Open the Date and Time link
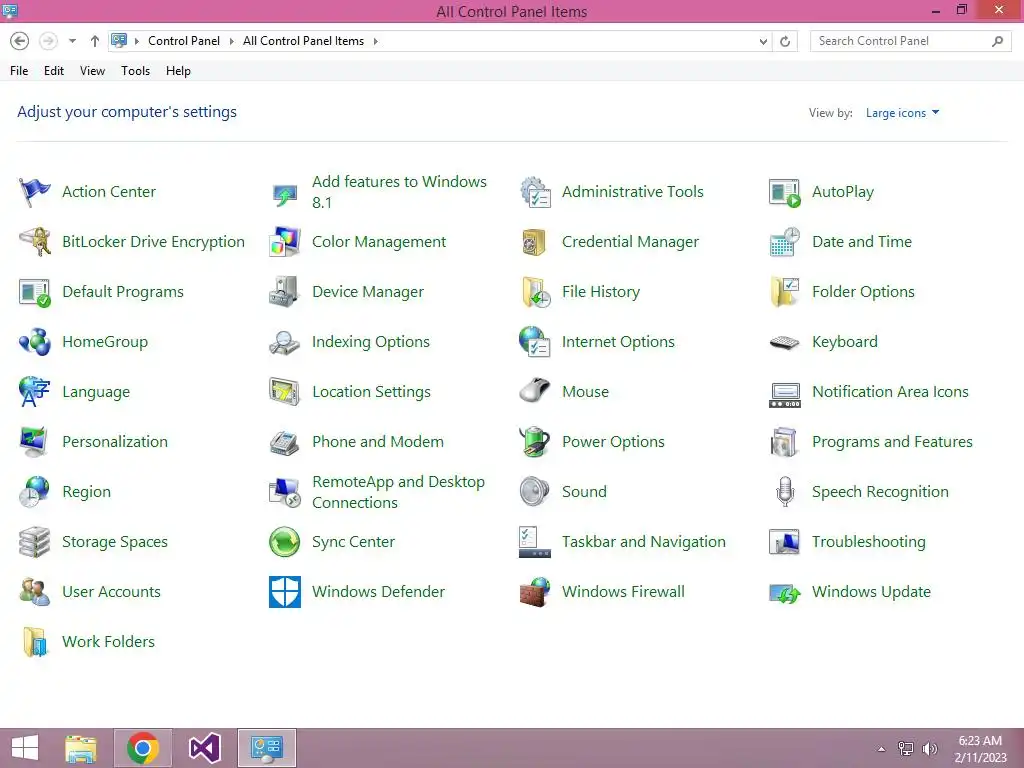Screen dimensions: 1024x768 861,242
